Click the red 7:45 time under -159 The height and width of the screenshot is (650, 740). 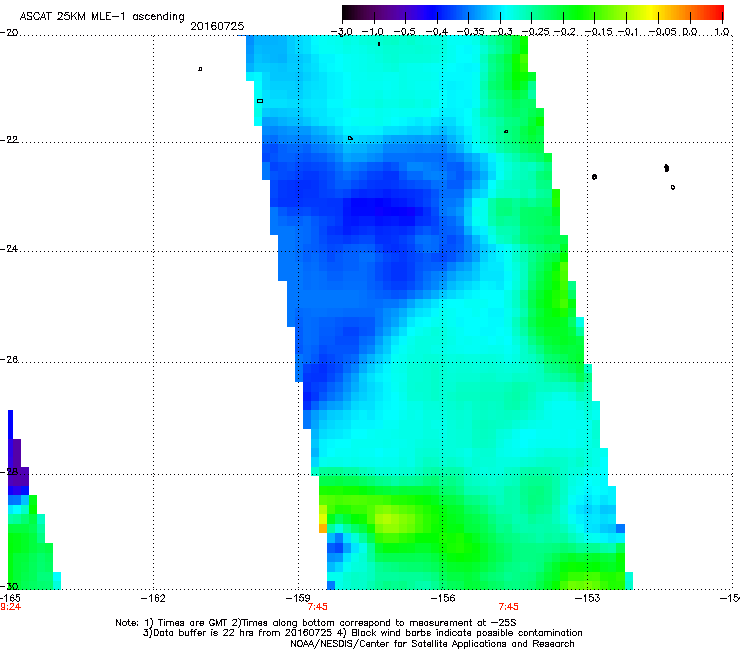click(318, 607)
